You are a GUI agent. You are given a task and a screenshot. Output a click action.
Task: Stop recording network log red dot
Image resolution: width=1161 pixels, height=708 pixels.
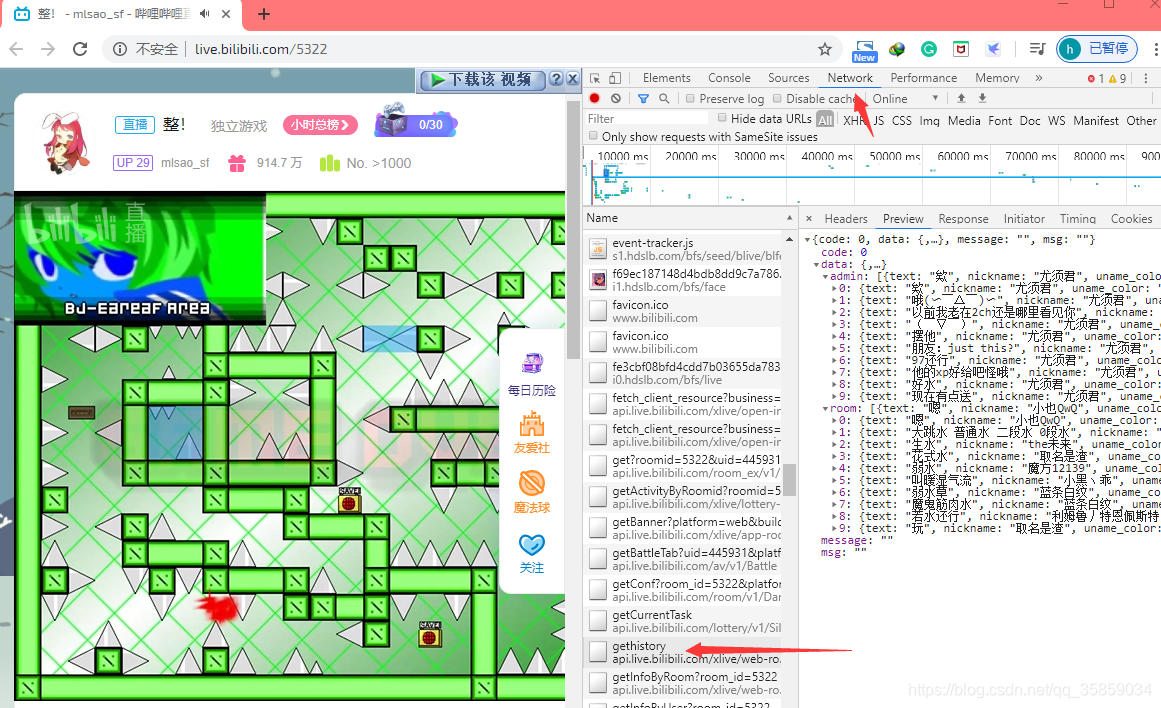coord(595,98)
